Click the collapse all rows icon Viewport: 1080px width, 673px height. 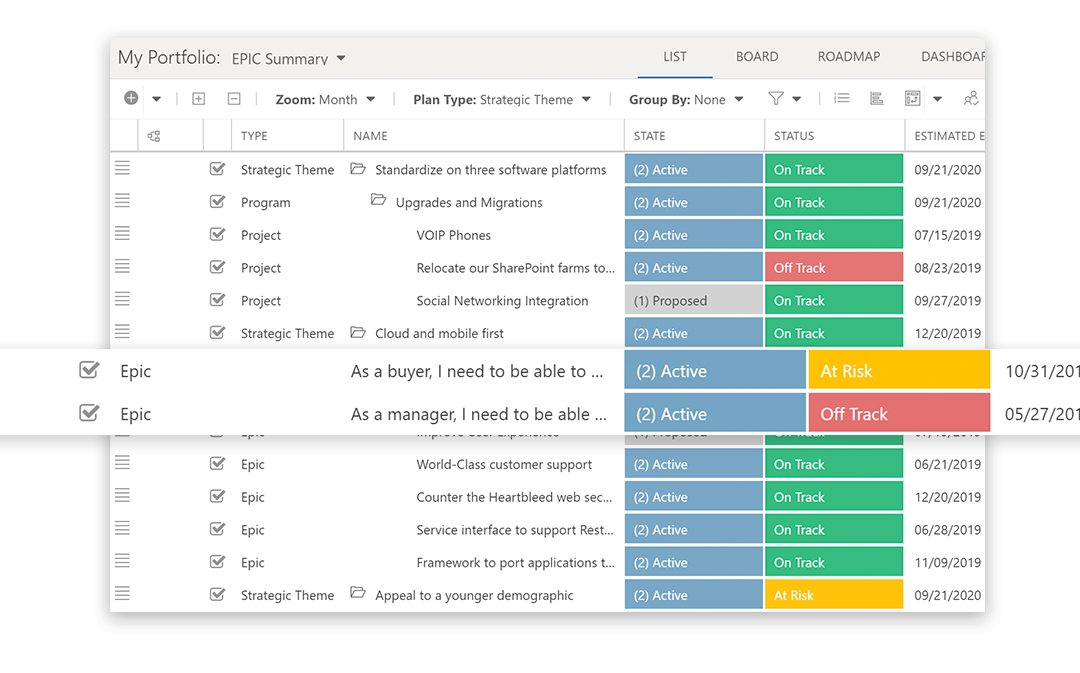point(234,99)
